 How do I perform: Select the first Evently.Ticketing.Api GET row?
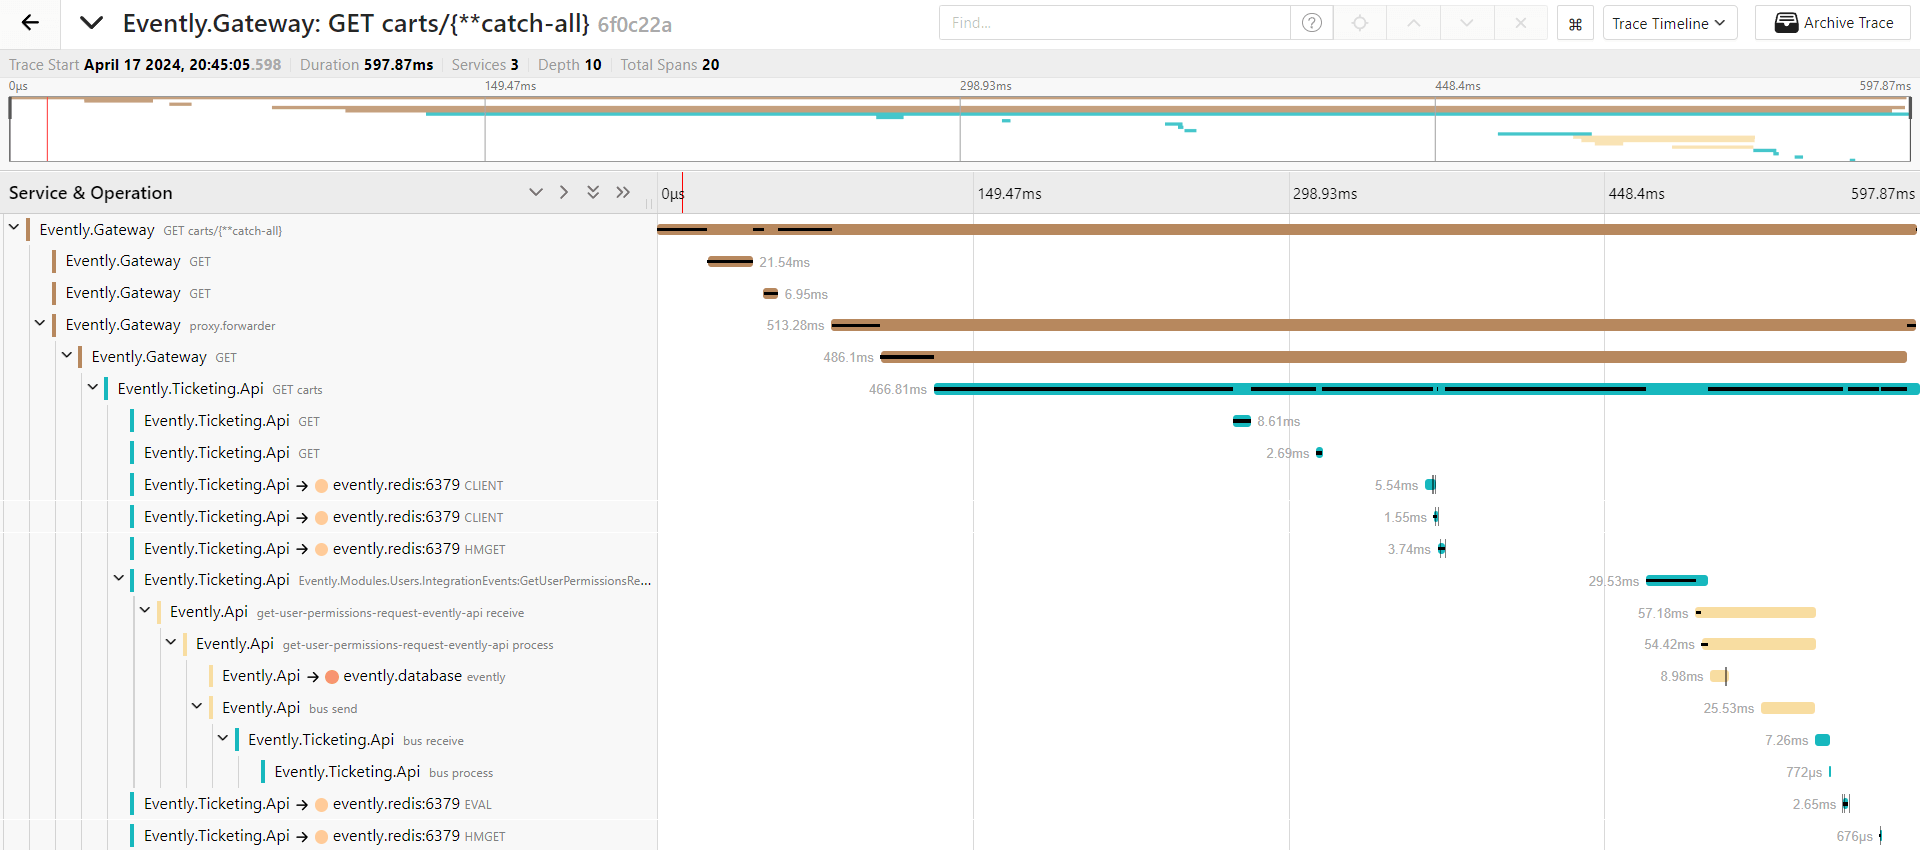click(x=394, y=421)
